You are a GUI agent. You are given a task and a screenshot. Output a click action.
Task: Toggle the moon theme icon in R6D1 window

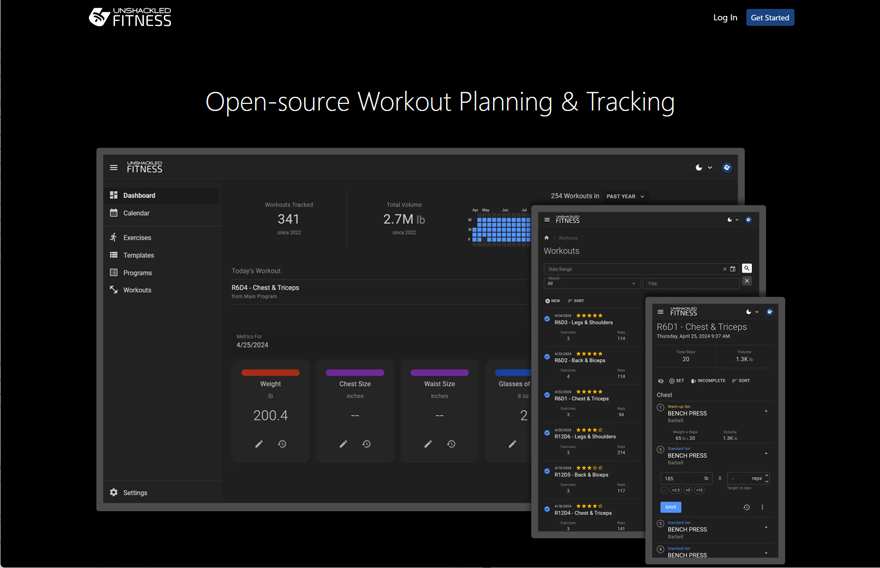pyautogui.click(x=749, y=312)
